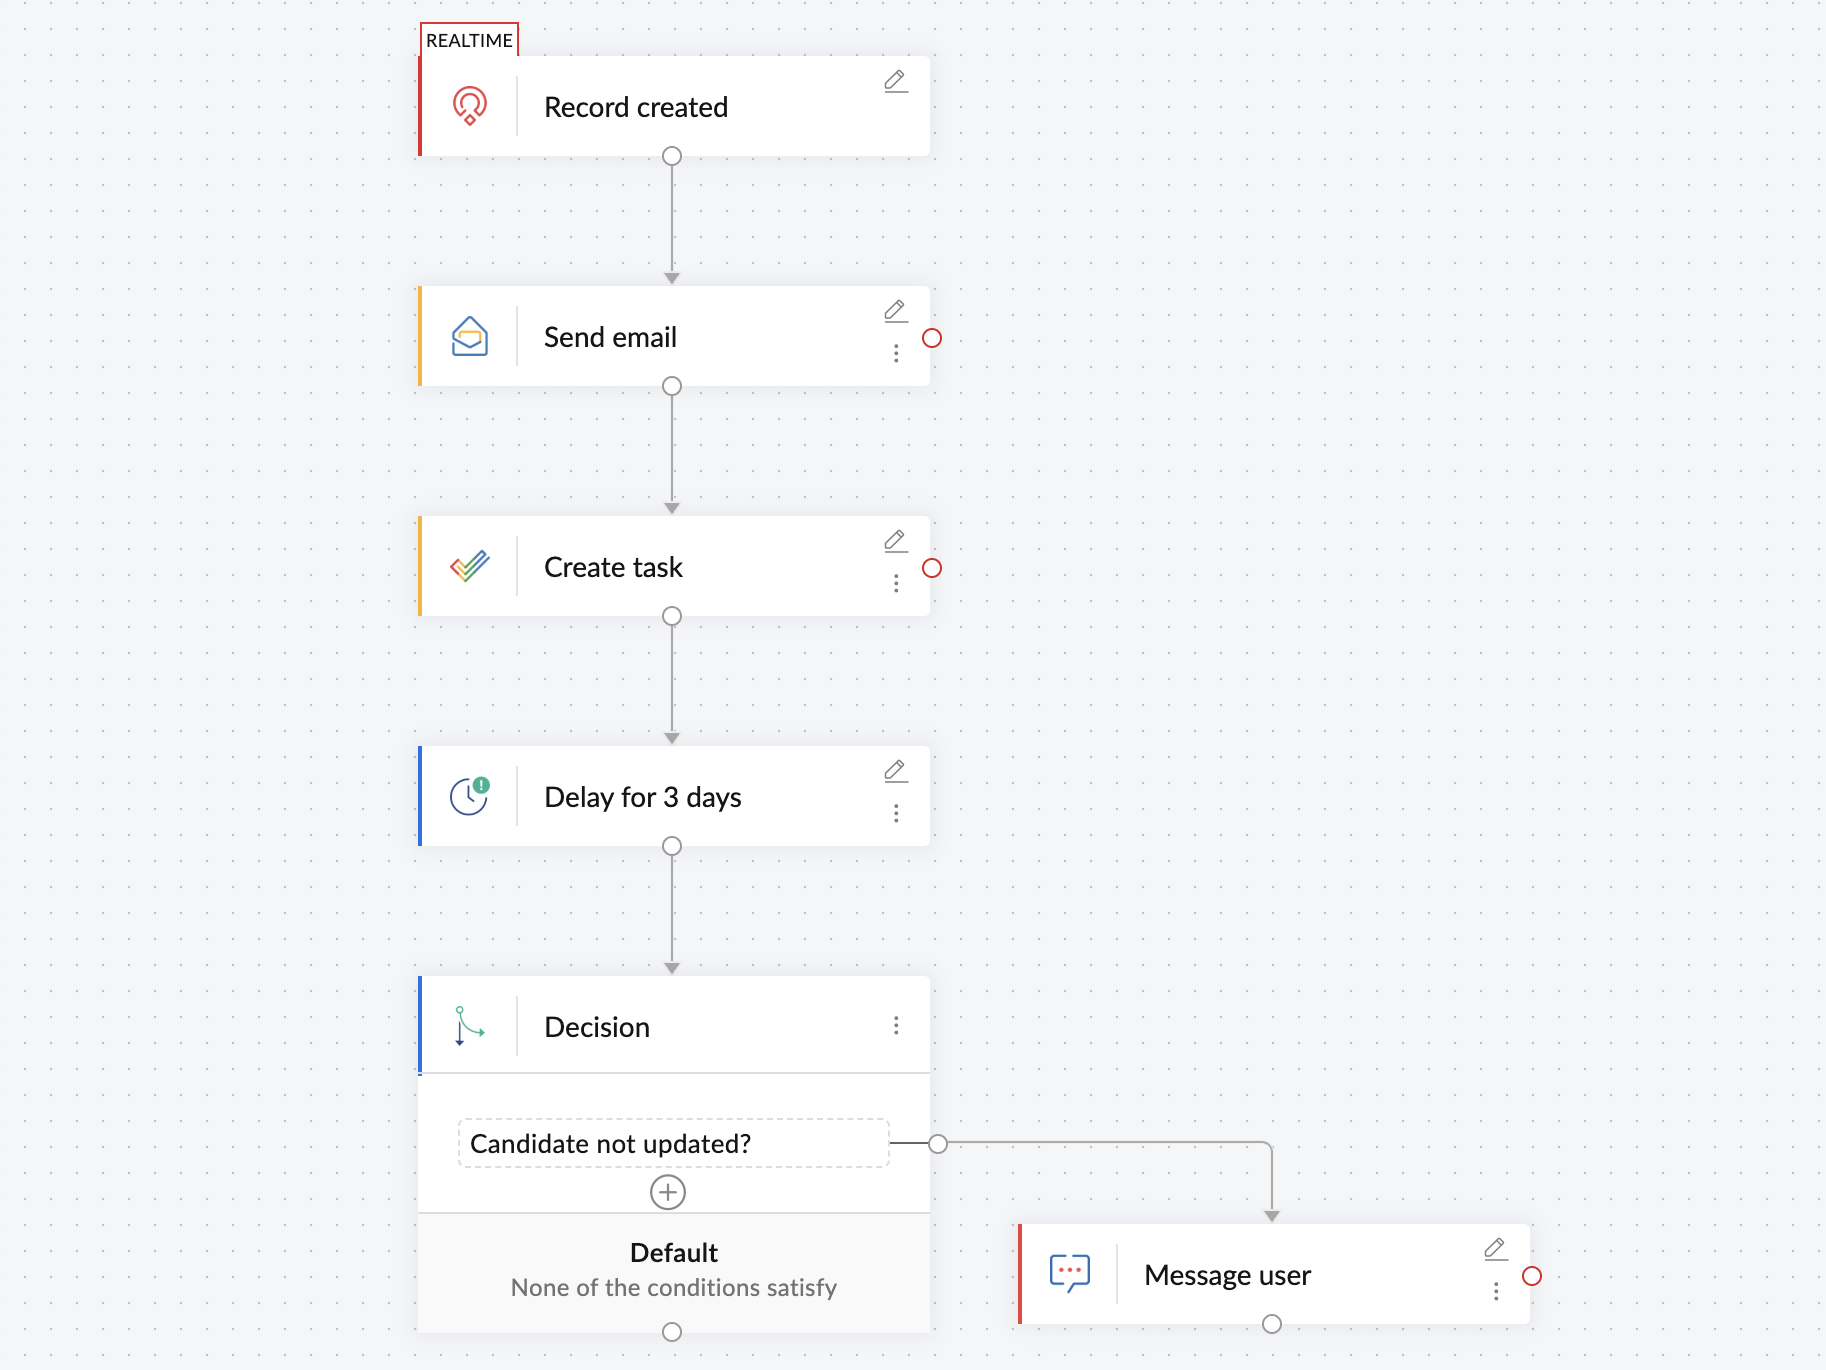Open the three-dot menu on Send email

pos(896,353)
